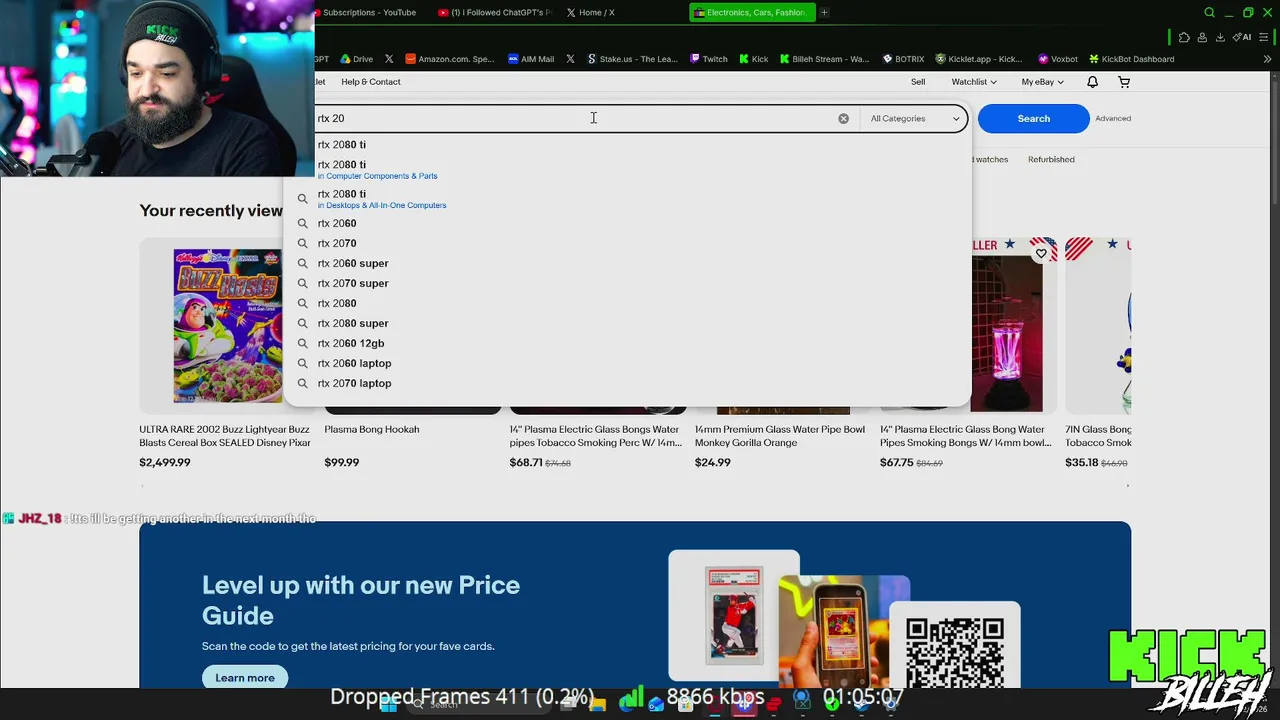Open Google Drive bookmark
This screenshot has width=1280, height=720.
[x=356, y=59]
